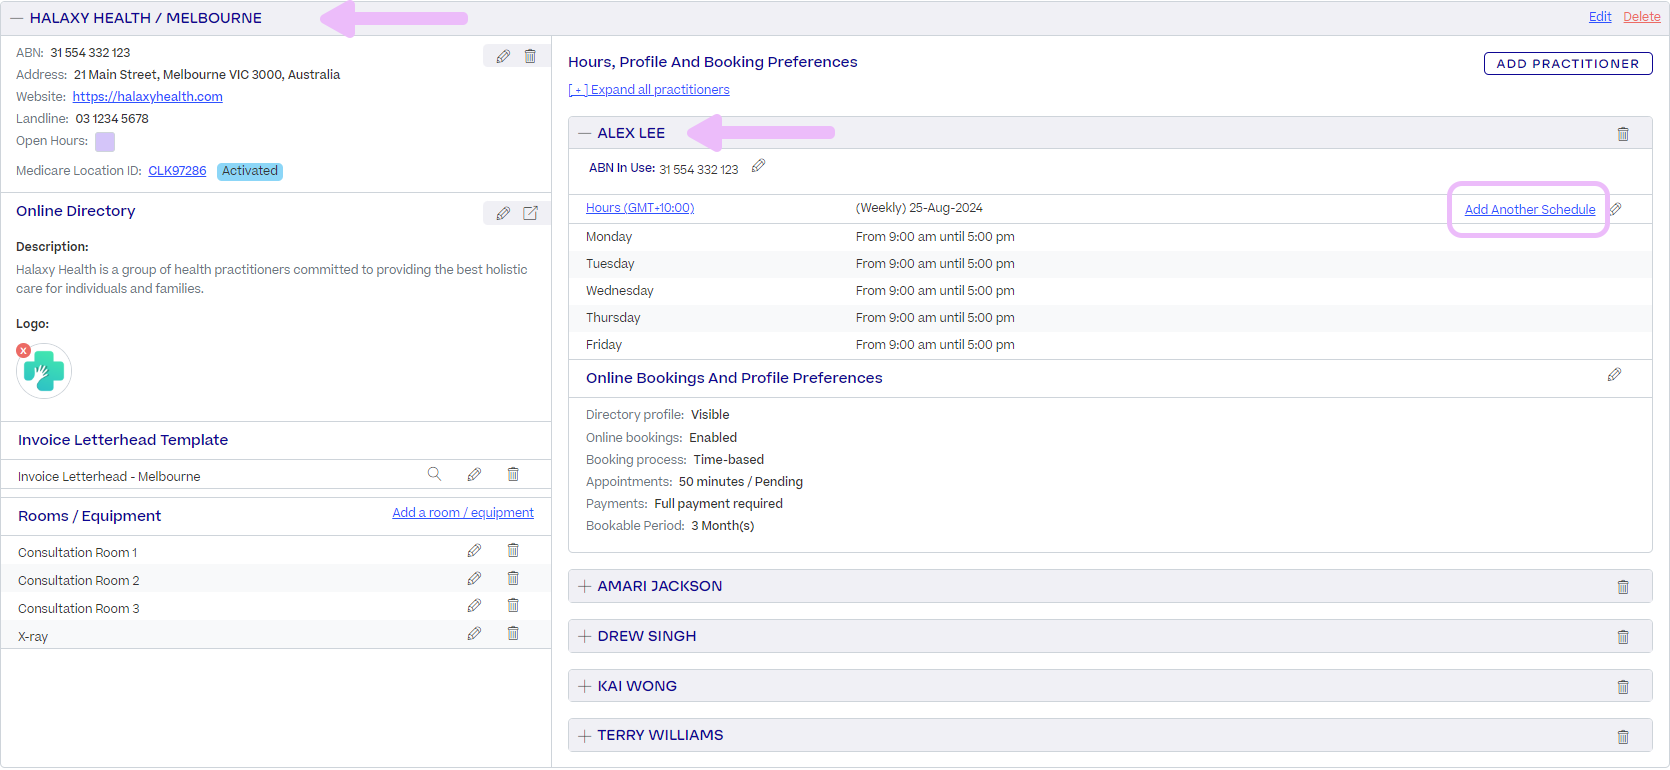Edit the Invoice Letterhead - Melbourne template
Viewport: 1670px width, 770px height.
(x=474, y=474)
